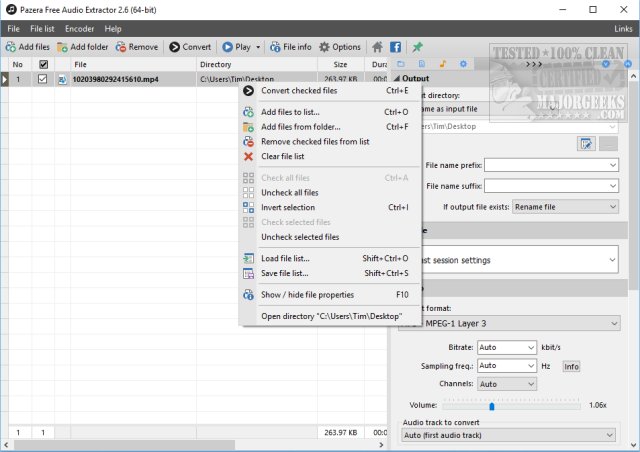Click the Home page house icon

377,47
